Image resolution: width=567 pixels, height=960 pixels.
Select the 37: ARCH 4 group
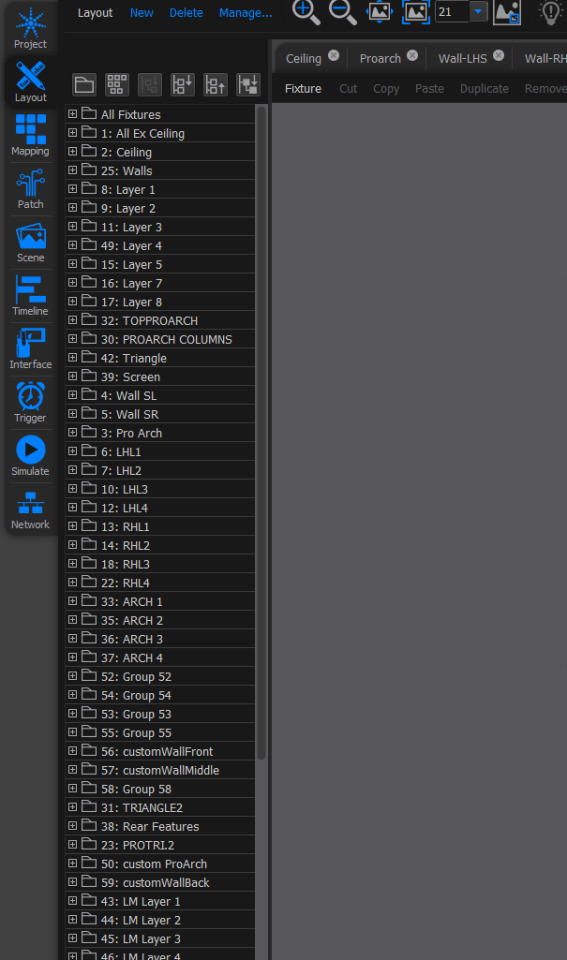[x=160, y=658]
